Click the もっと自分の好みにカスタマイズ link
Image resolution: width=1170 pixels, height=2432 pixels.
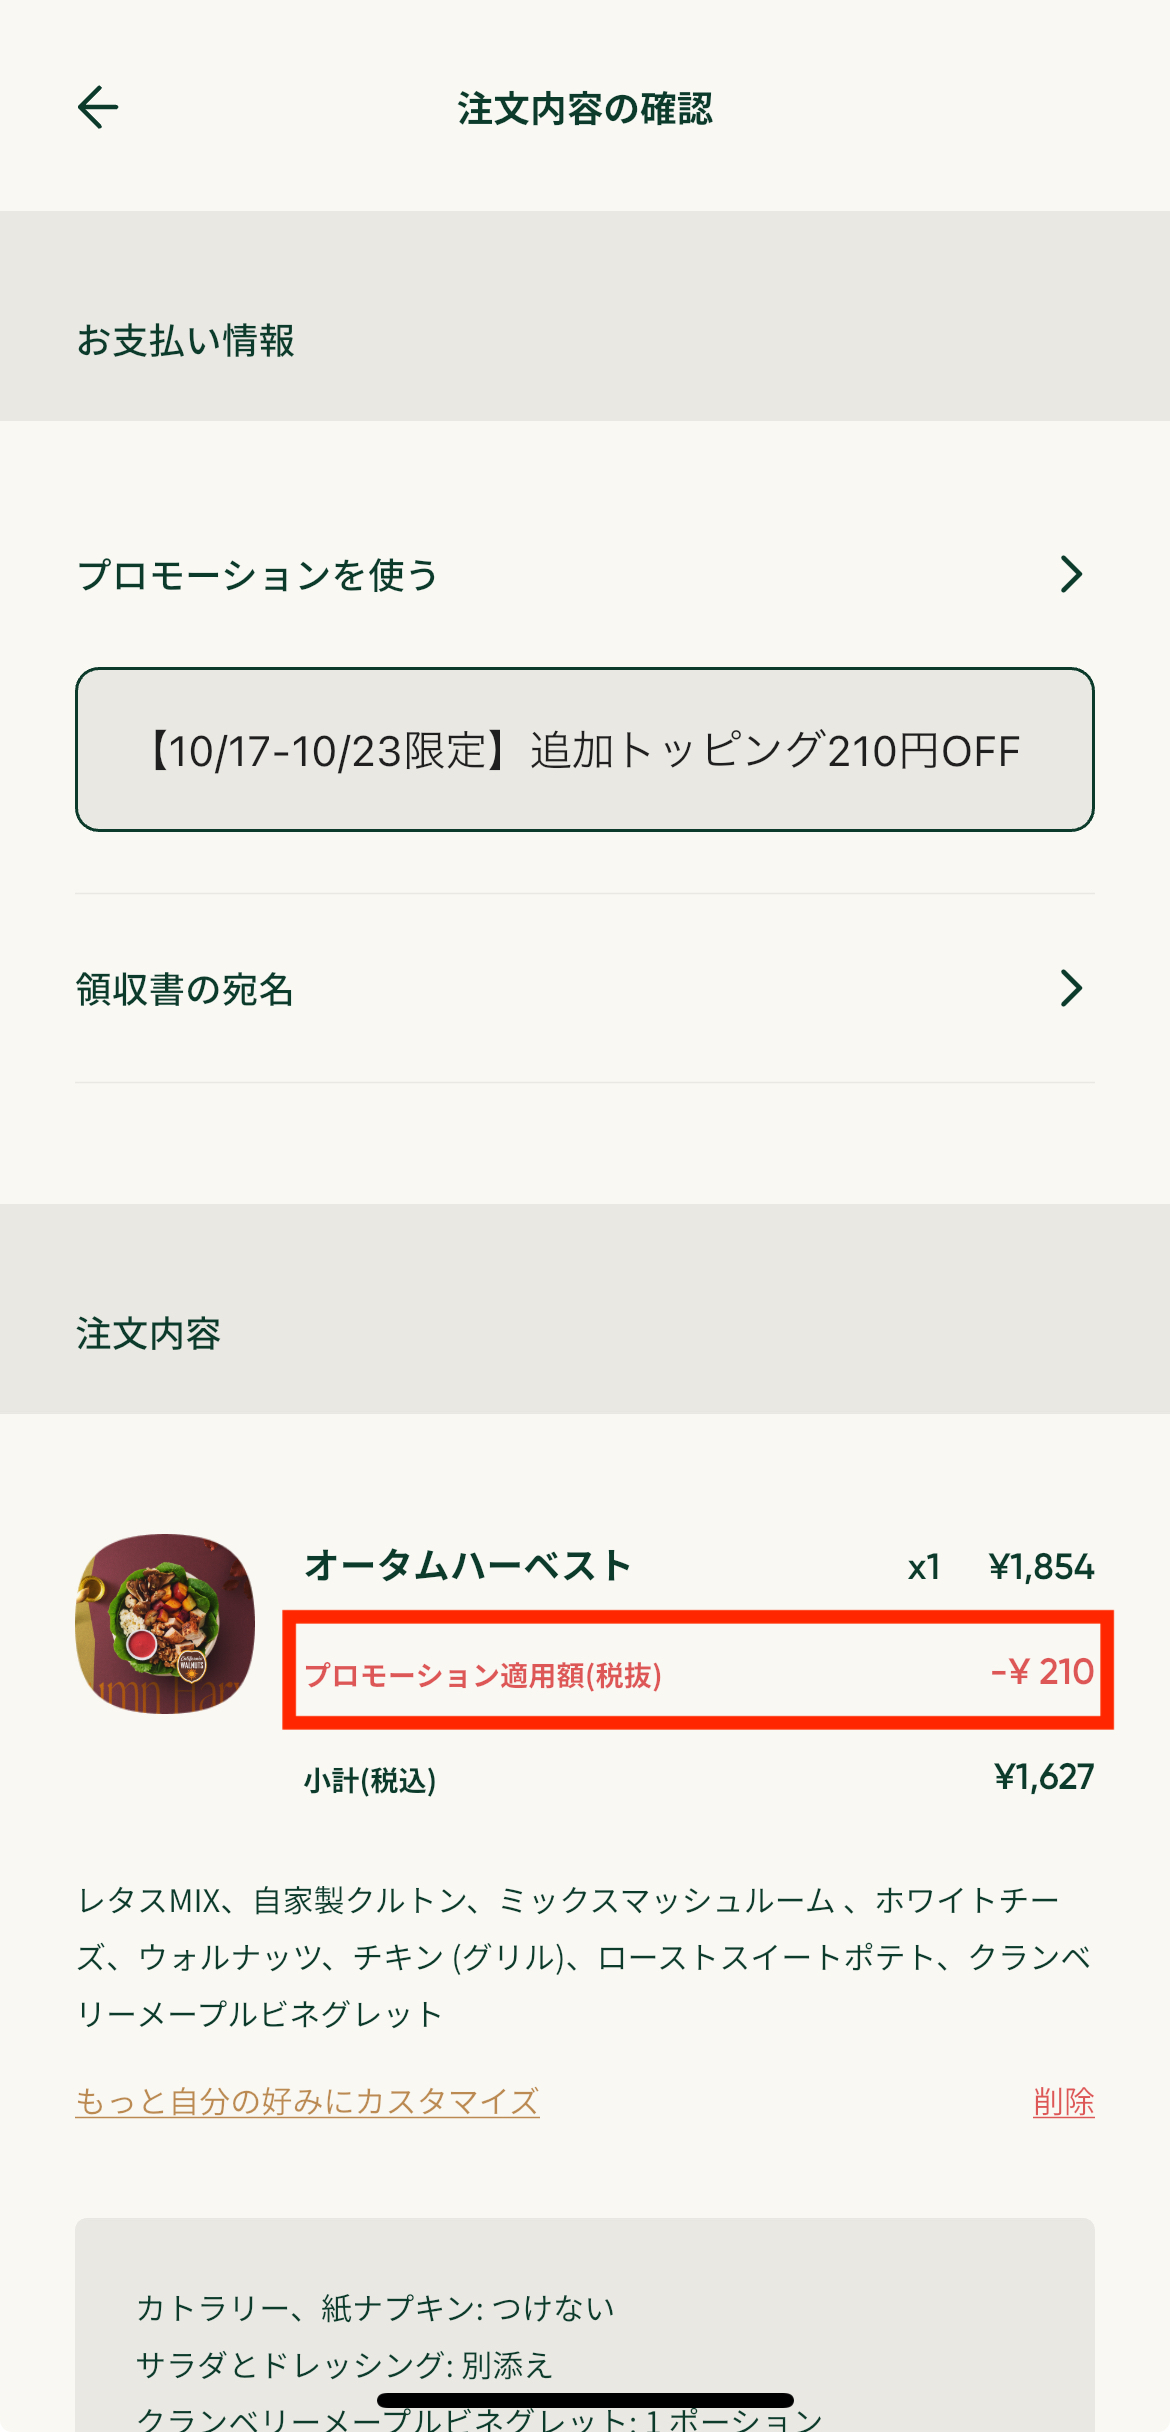(x=308, y=2101)
